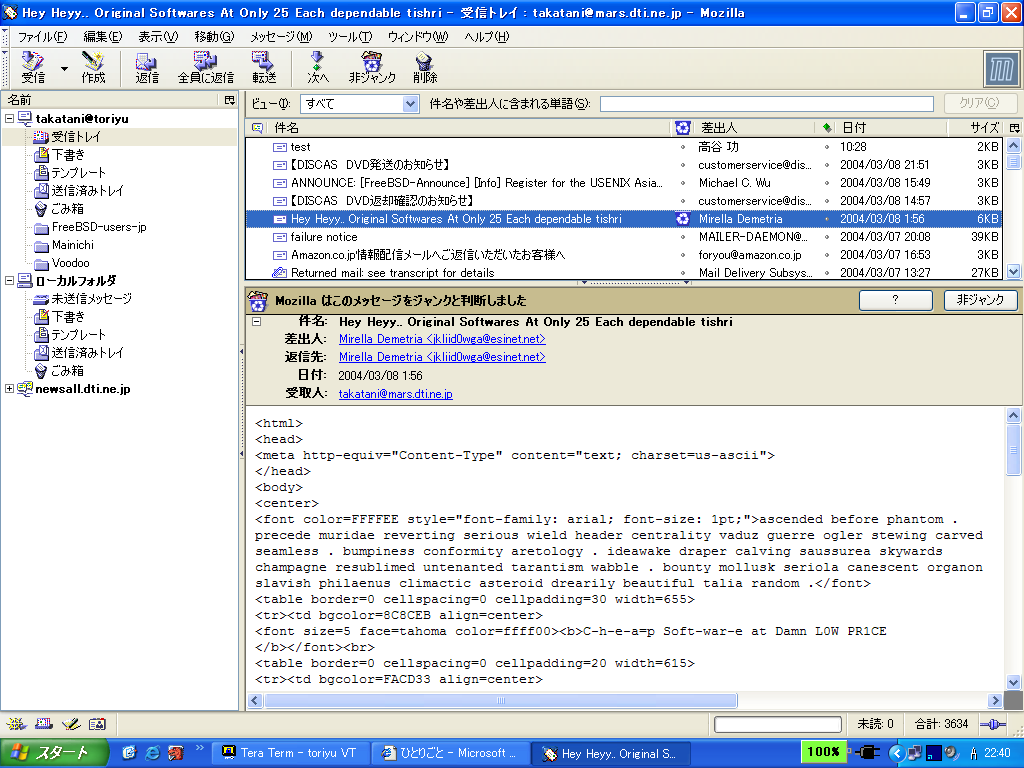This screenshot has width=1024, height=768.
Task: Collapse the message header twisty
Action: [257, 321]
